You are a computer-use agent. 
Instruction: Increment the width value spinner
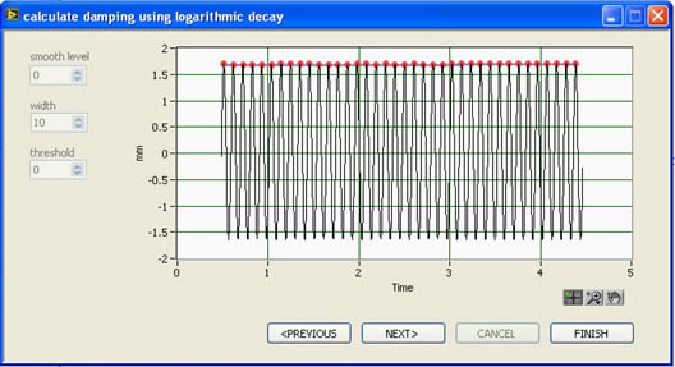point(78,119)
